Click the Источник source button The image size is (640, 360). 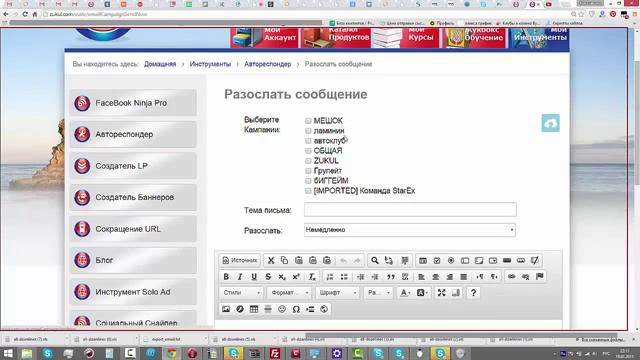pos(240,260)
